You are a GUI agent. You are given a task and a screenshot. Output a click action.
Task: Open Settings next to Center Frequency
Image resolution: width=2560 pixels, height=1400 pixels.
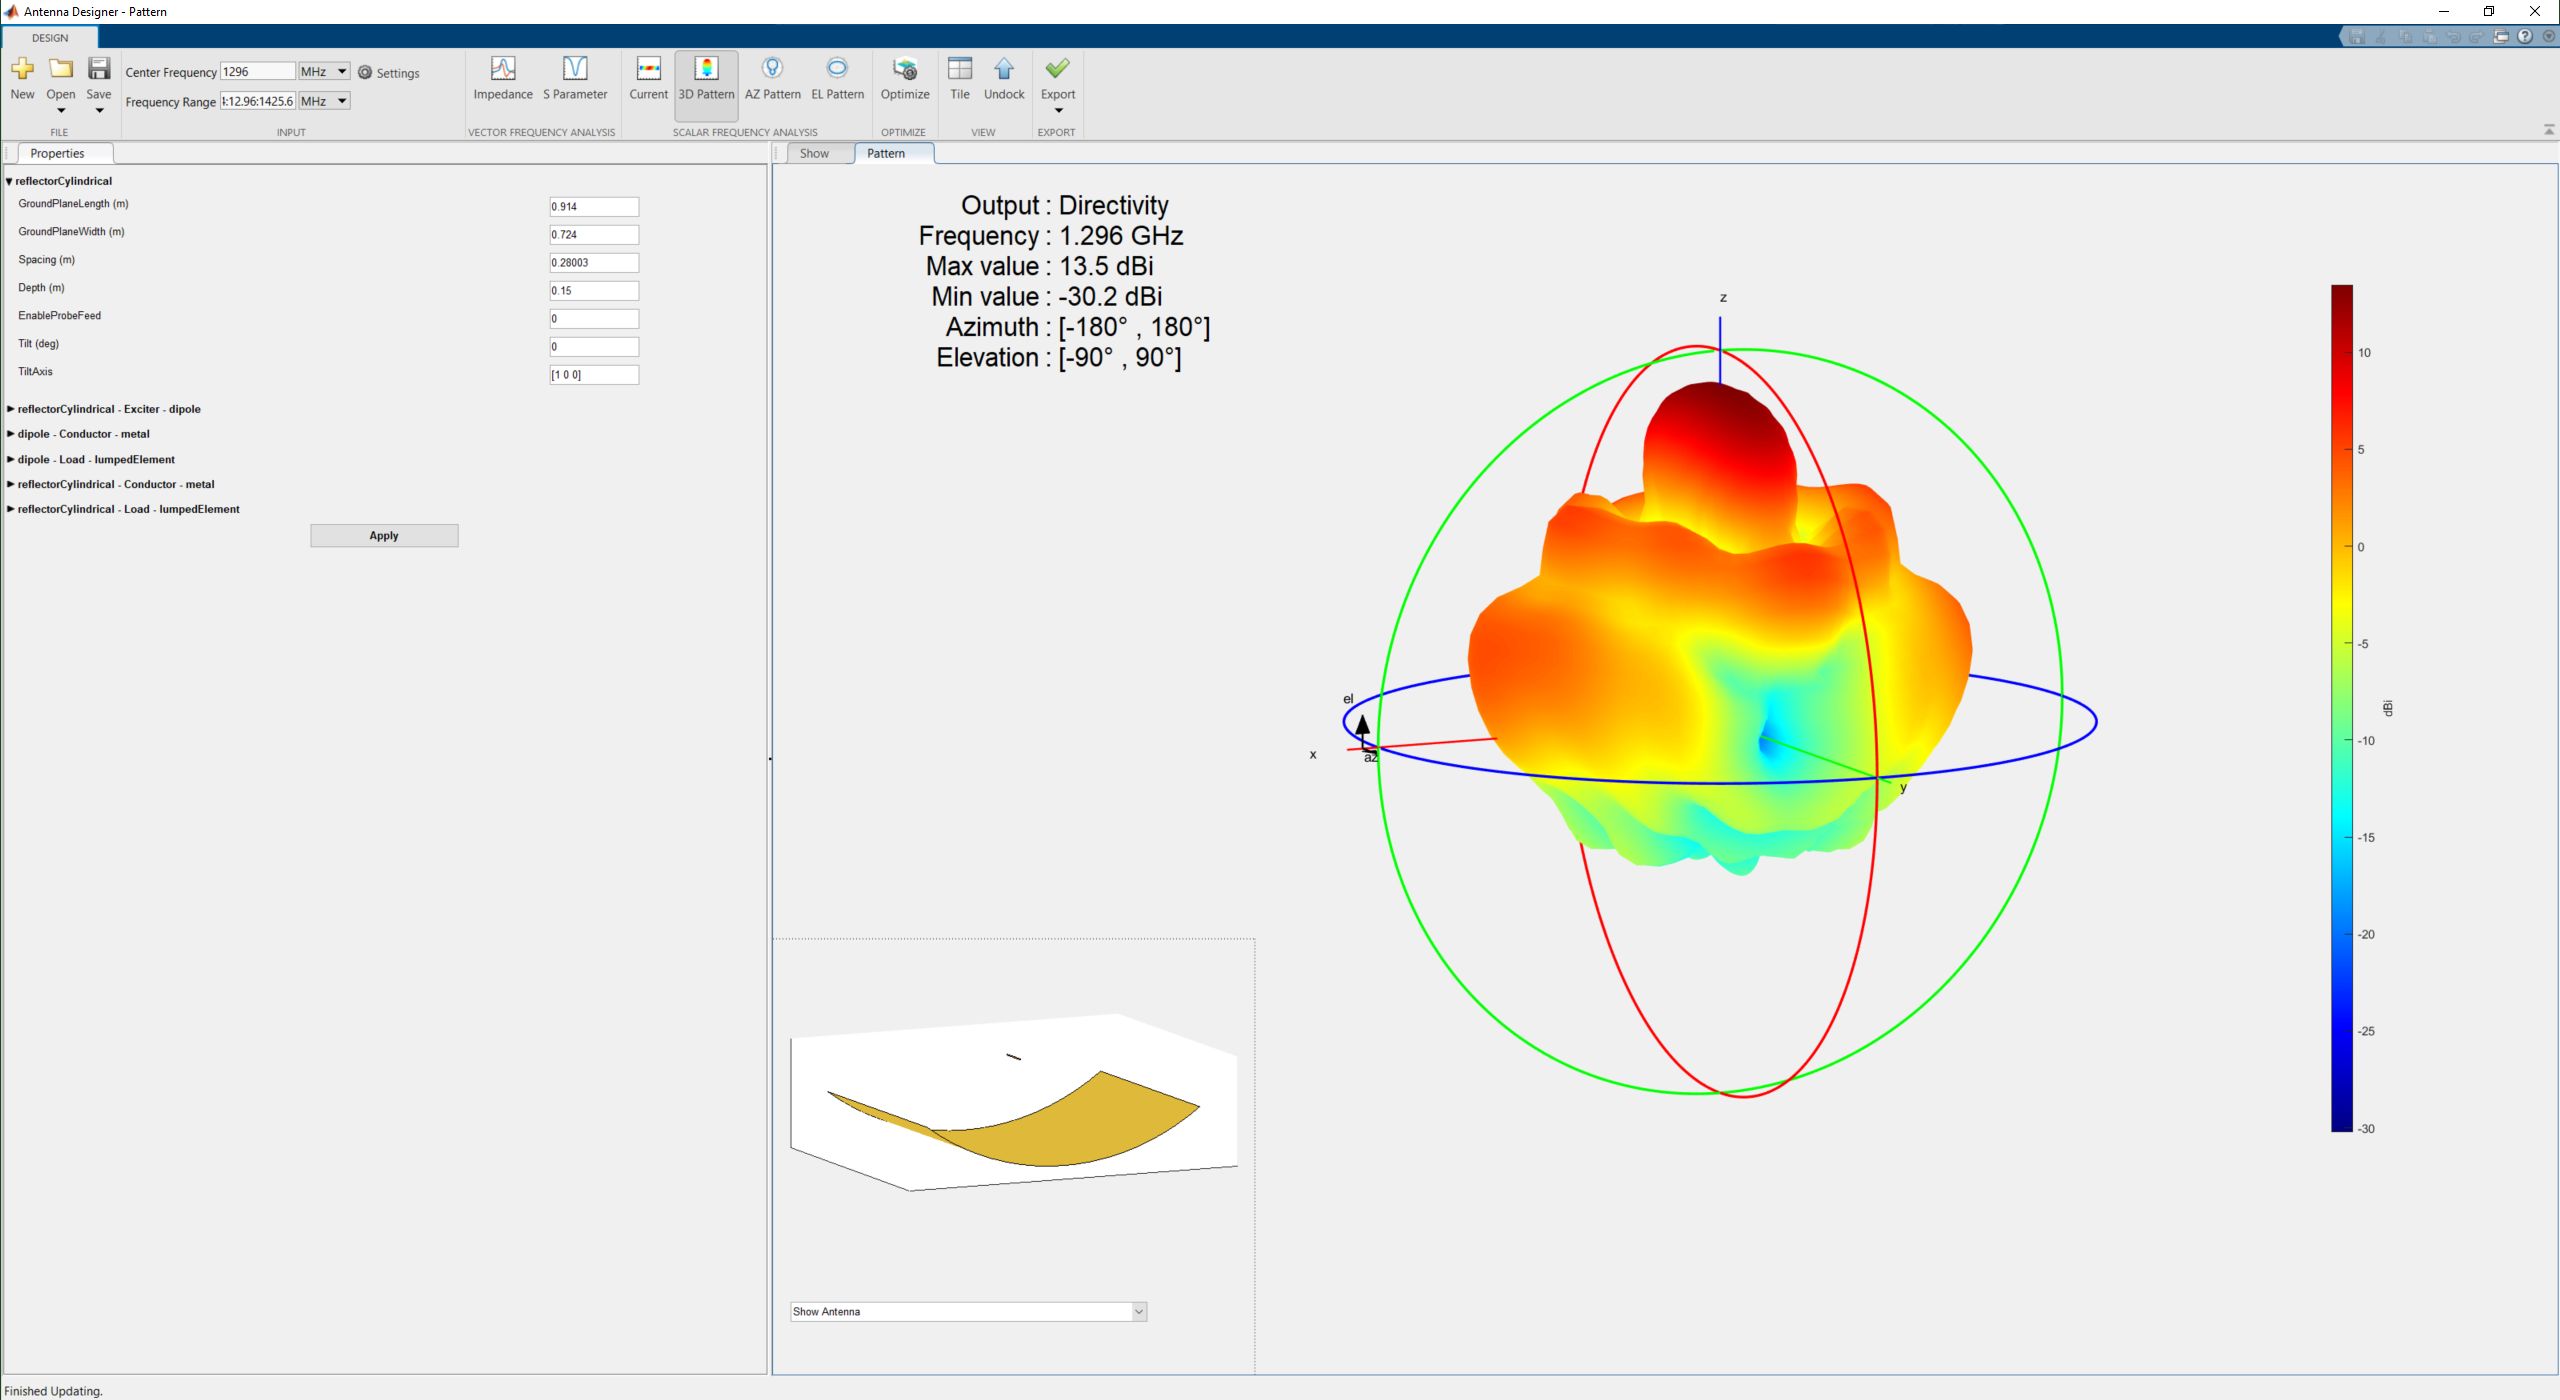pos(389,73)
